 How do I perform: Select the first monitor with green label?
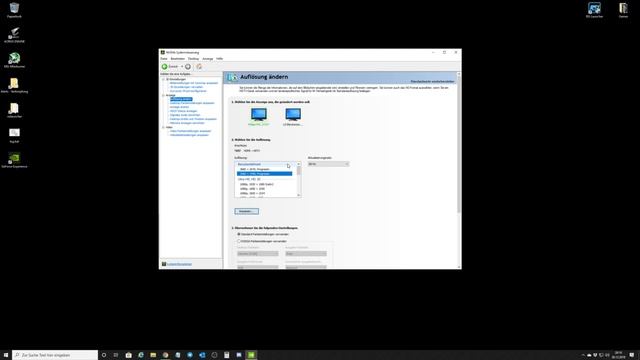tap(259, 116)
